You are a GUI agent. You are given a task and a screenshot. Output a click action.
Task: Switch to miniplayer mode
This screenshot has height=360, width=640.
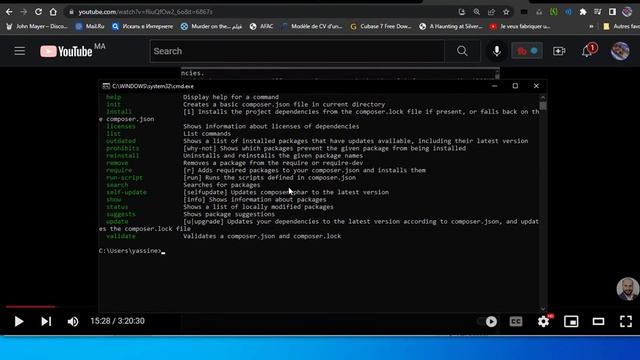[x=571, y=322]
